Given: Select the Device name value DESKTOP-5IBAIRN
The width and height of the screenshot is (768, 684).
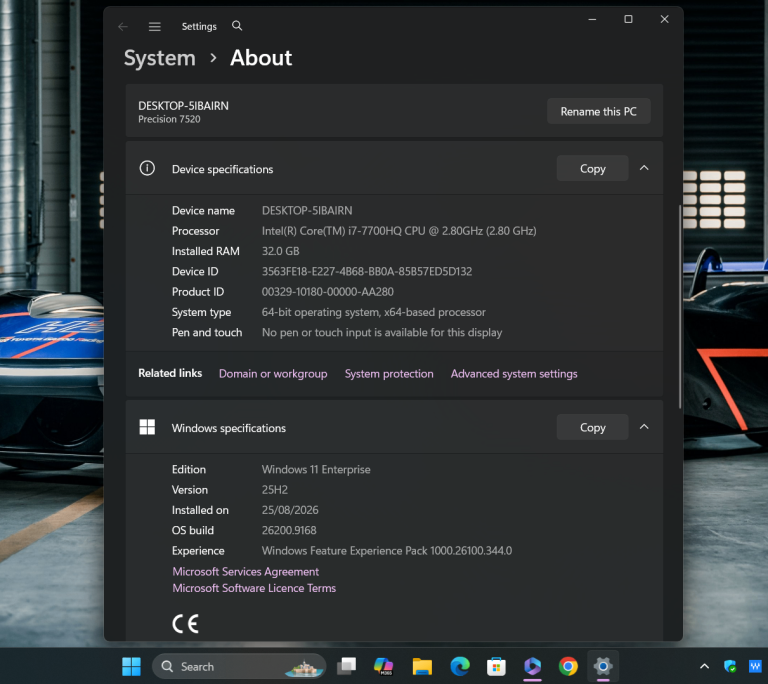Looking at the screenshot, I should [307, 211].
